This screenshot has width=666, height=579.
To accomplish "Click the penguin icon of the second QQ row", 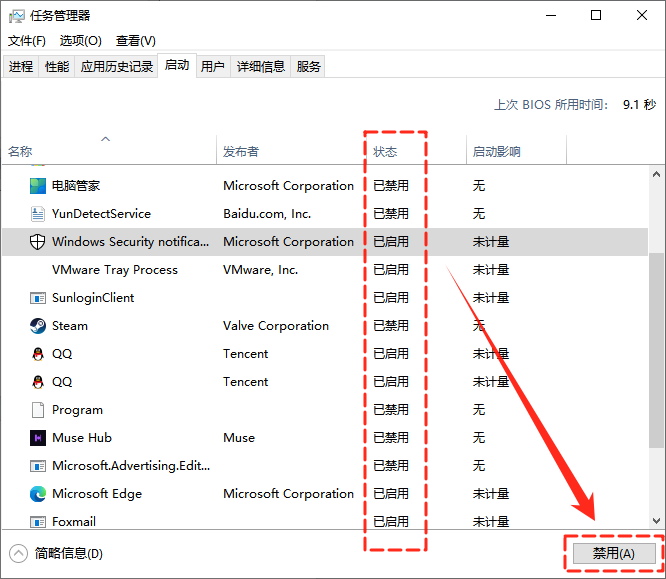I will pyautogui.click(x=38, y=382).
